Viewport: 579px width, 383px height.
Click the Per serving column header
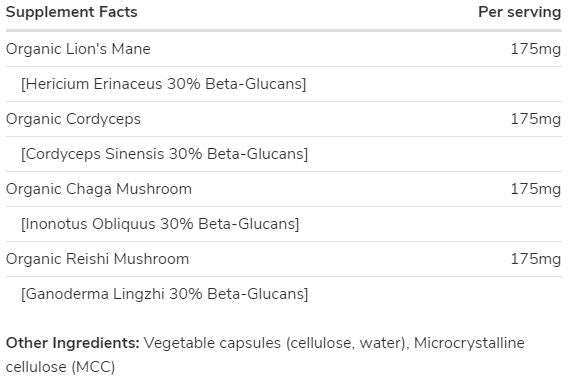click(x=520, y=12)
